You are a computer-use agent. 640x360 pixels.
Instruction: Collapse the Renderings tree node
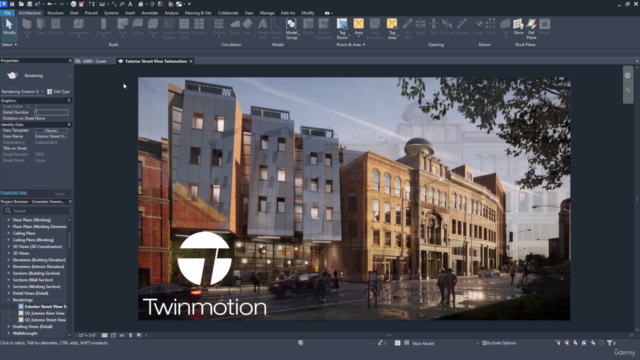(x=9, y=300)
